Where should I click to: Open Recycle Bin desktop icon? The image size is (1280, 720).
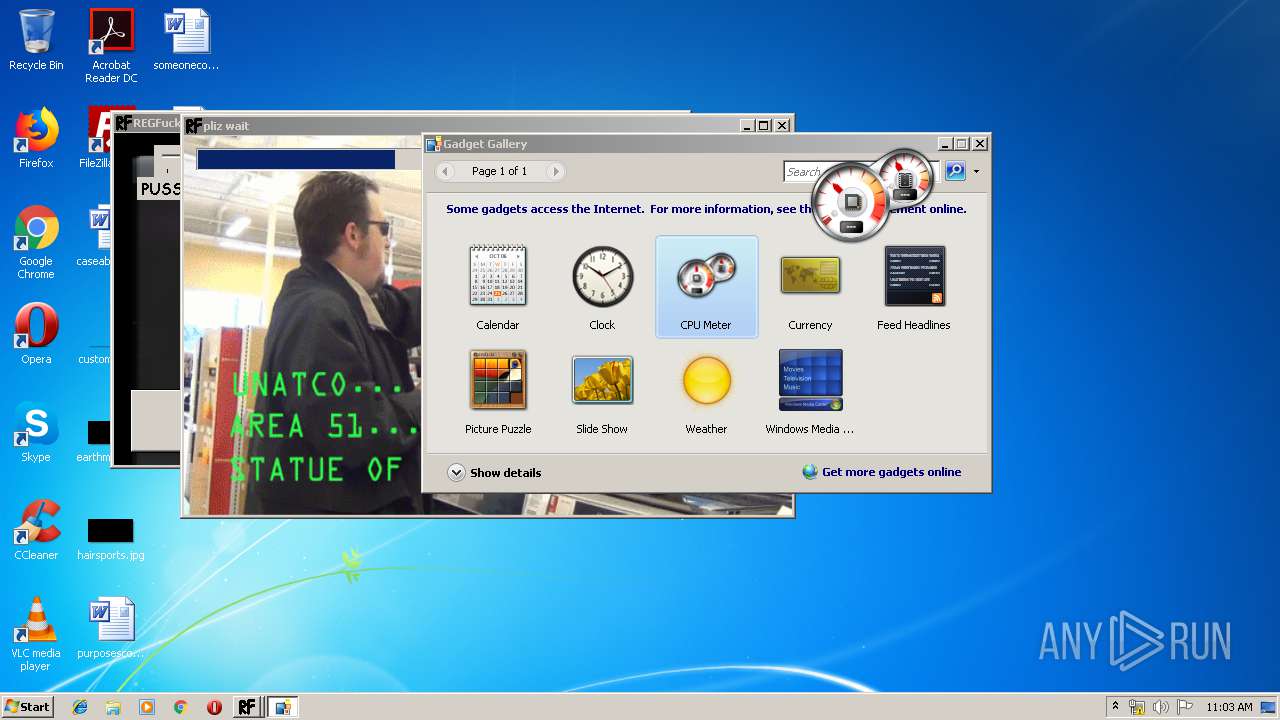pos(36,41)
